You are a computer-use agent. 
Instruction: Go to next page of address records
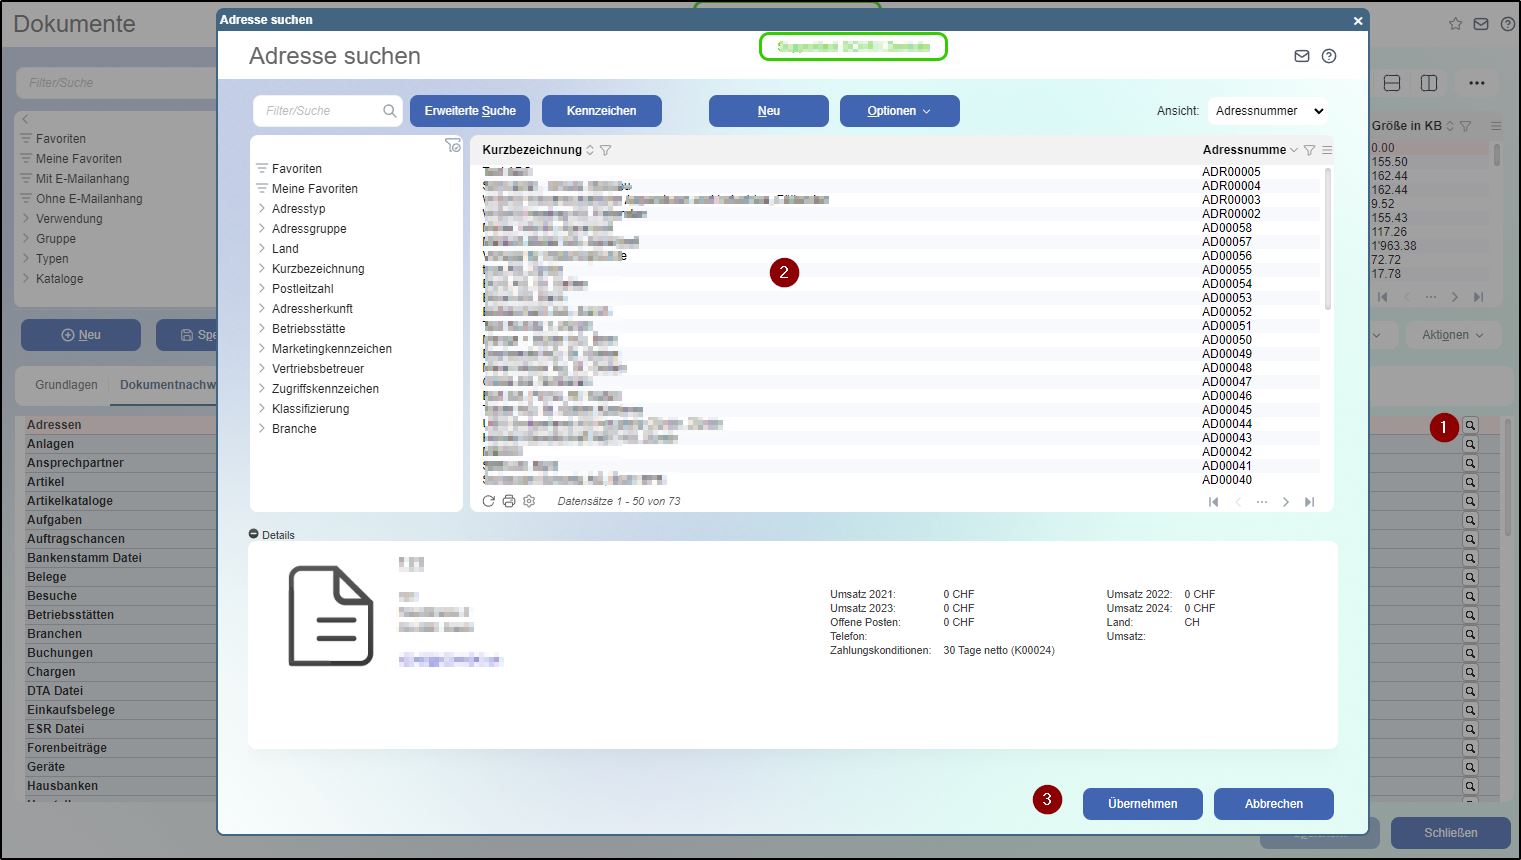point(1286,502)
